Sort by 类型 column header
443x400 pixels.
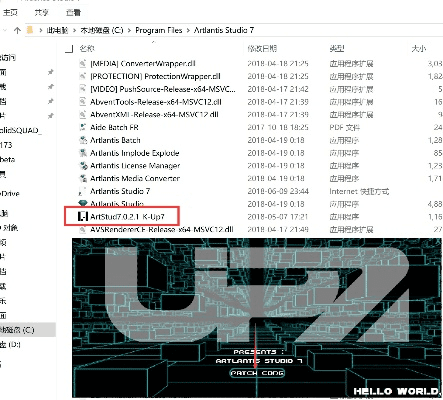click(x=337, y=49)
